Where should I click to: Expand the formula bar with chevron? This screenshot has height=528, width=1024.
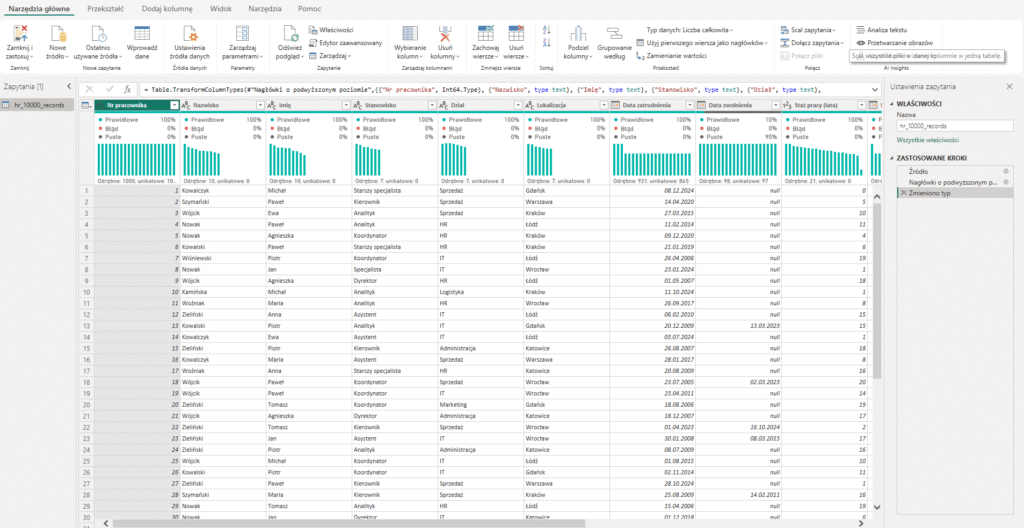point(874,89)
